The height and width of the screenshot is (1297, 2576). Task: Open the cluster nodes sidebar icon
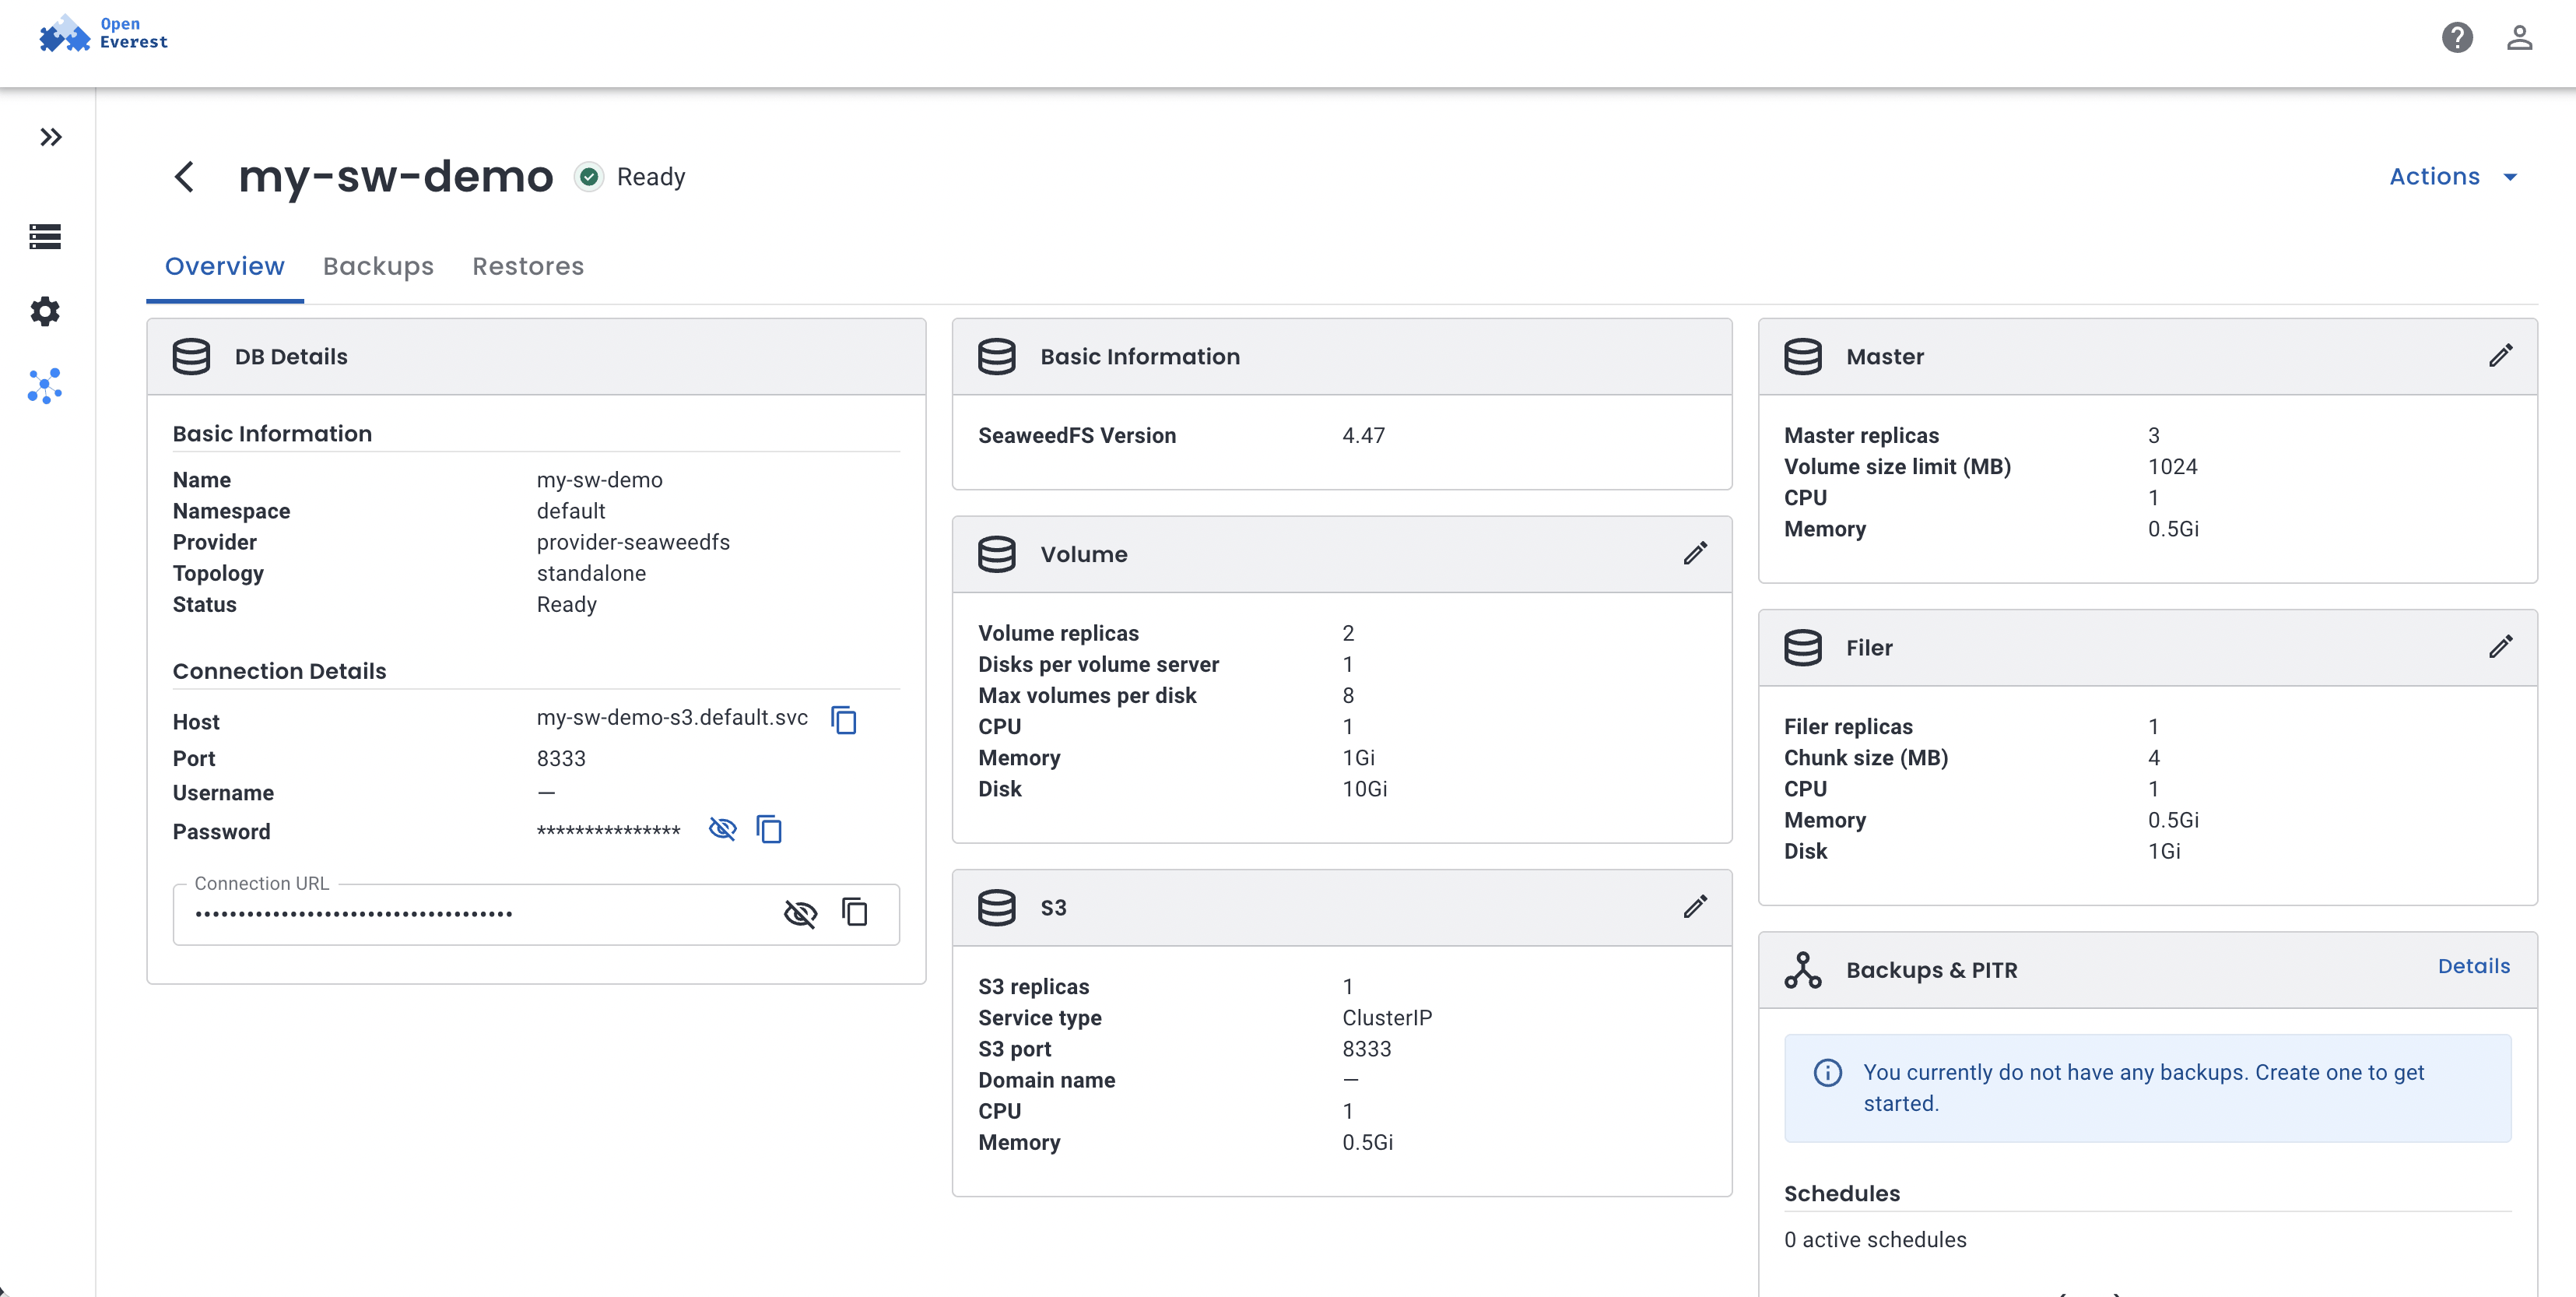pyautogui.click(x=45, y=386)
